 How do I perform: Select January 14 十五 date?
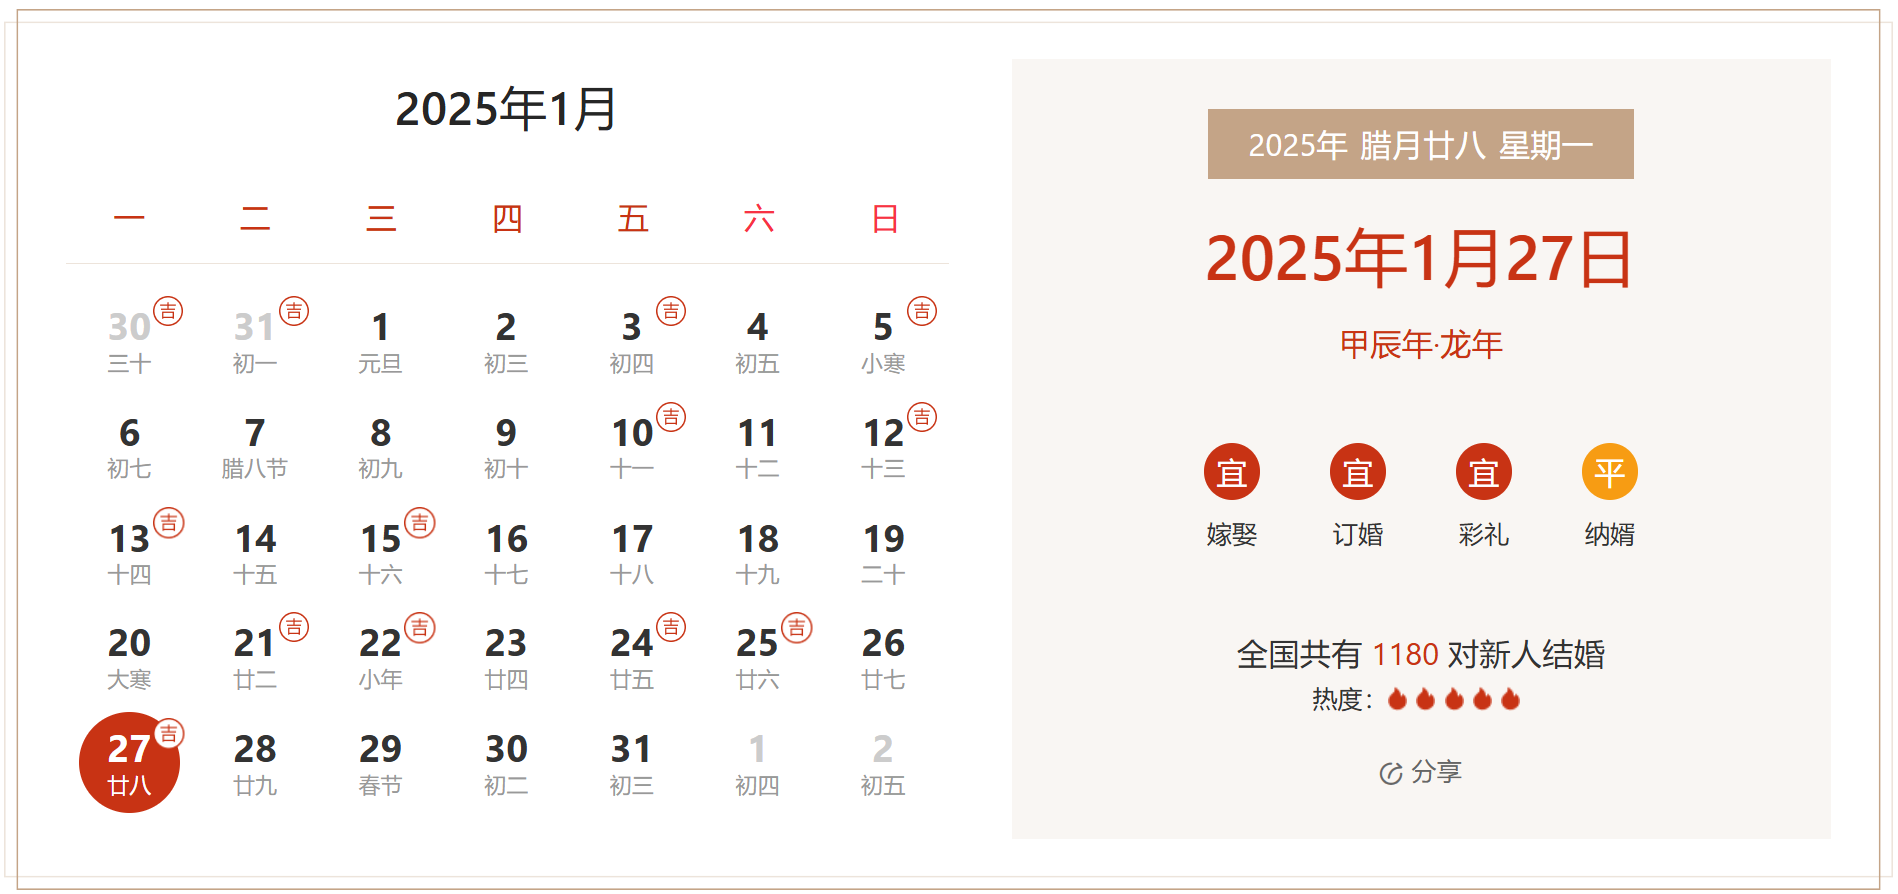(x=255, y=554)
